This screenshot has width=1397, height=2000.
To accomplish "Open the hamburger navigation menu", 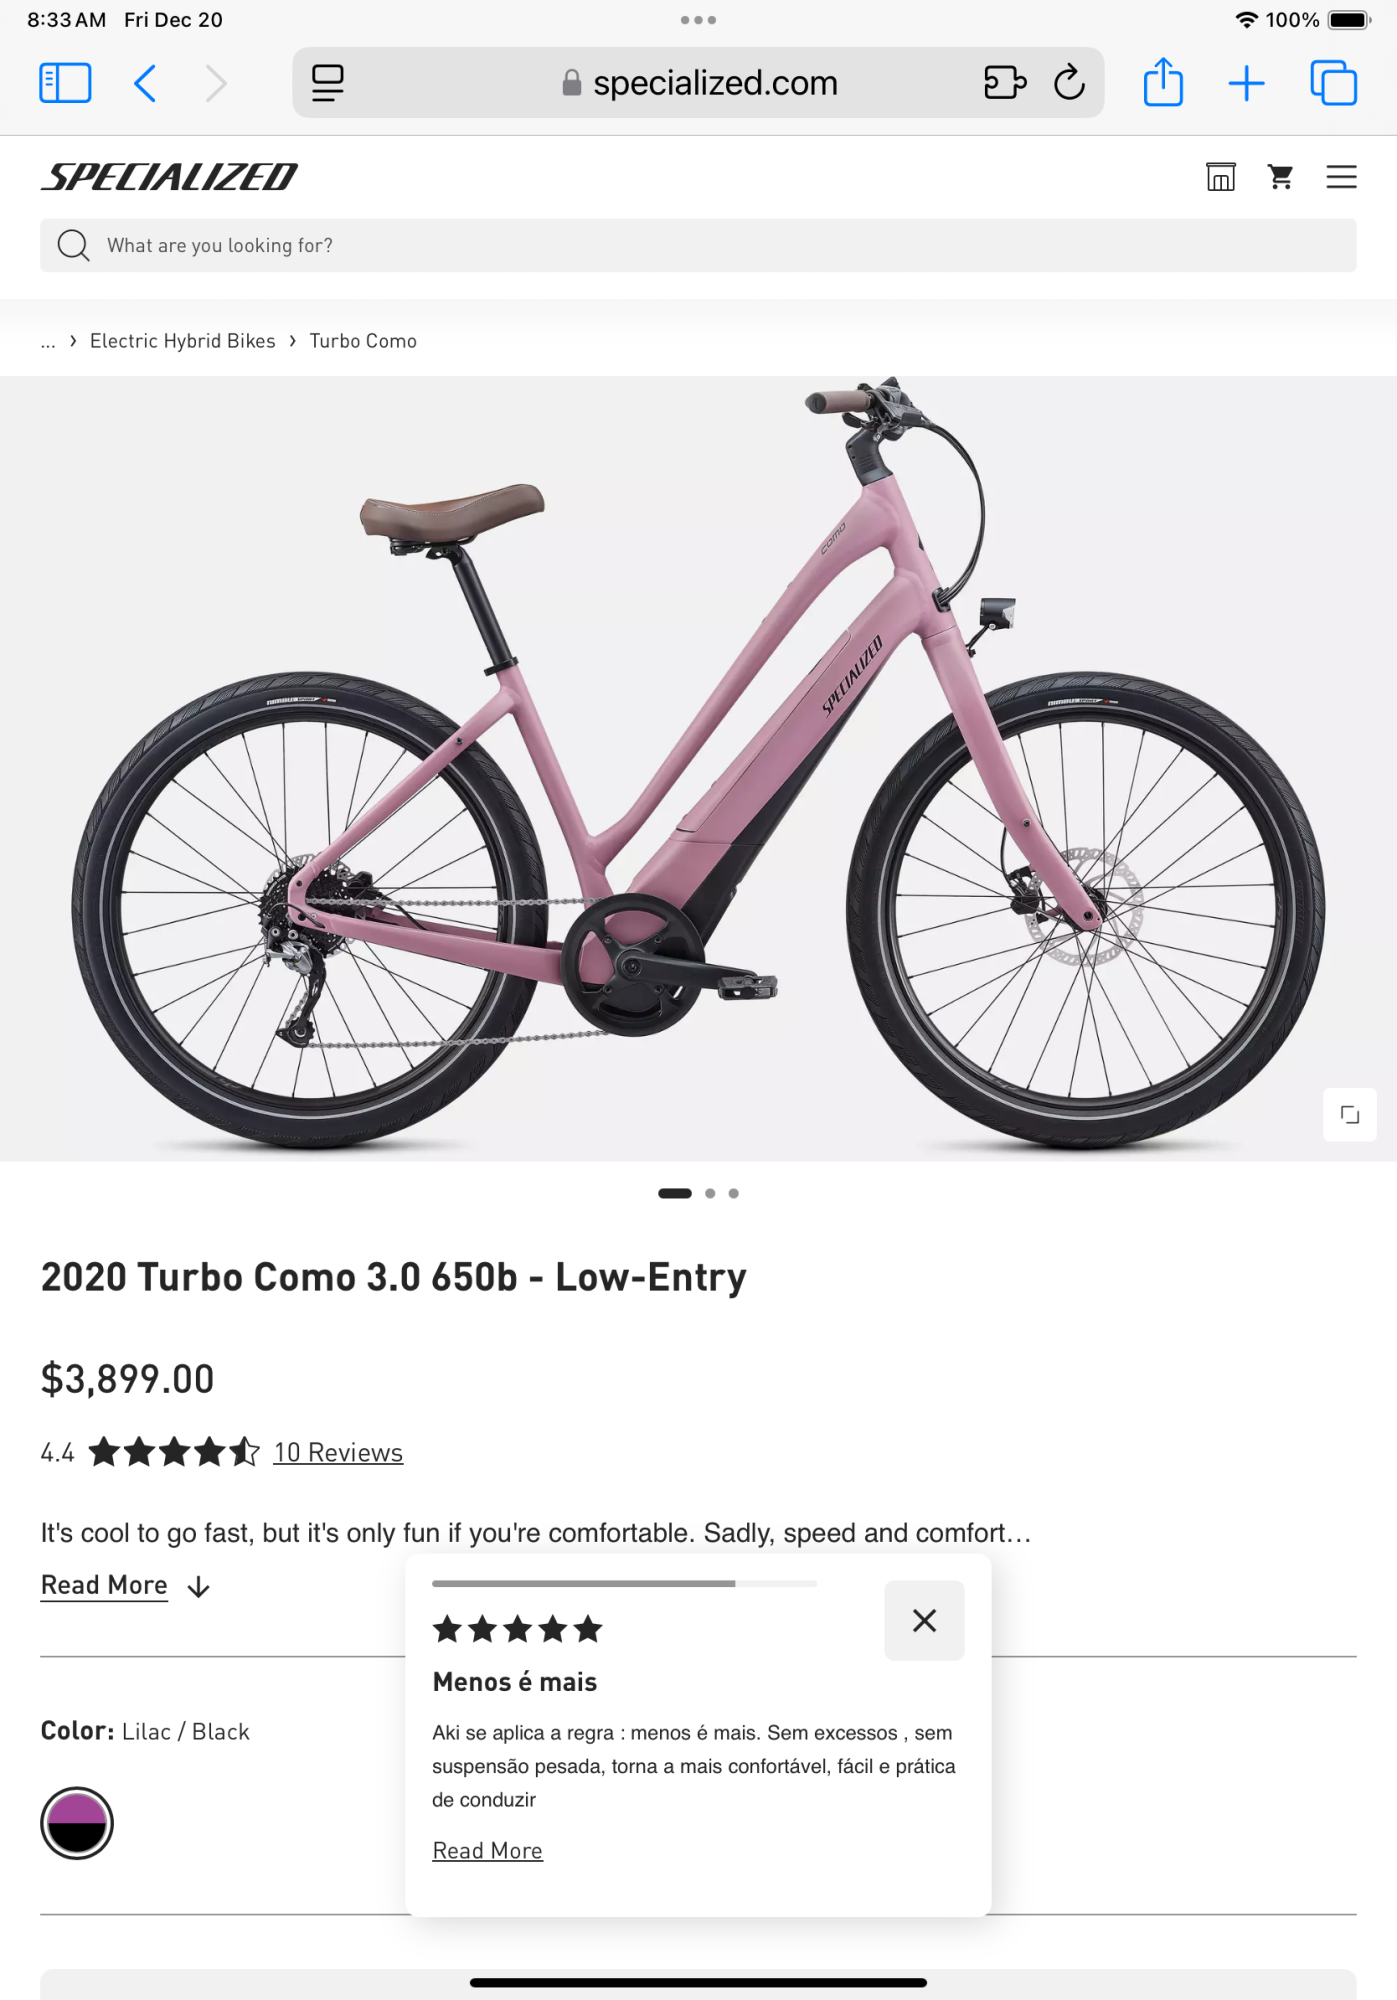I will pos(1341,177).
